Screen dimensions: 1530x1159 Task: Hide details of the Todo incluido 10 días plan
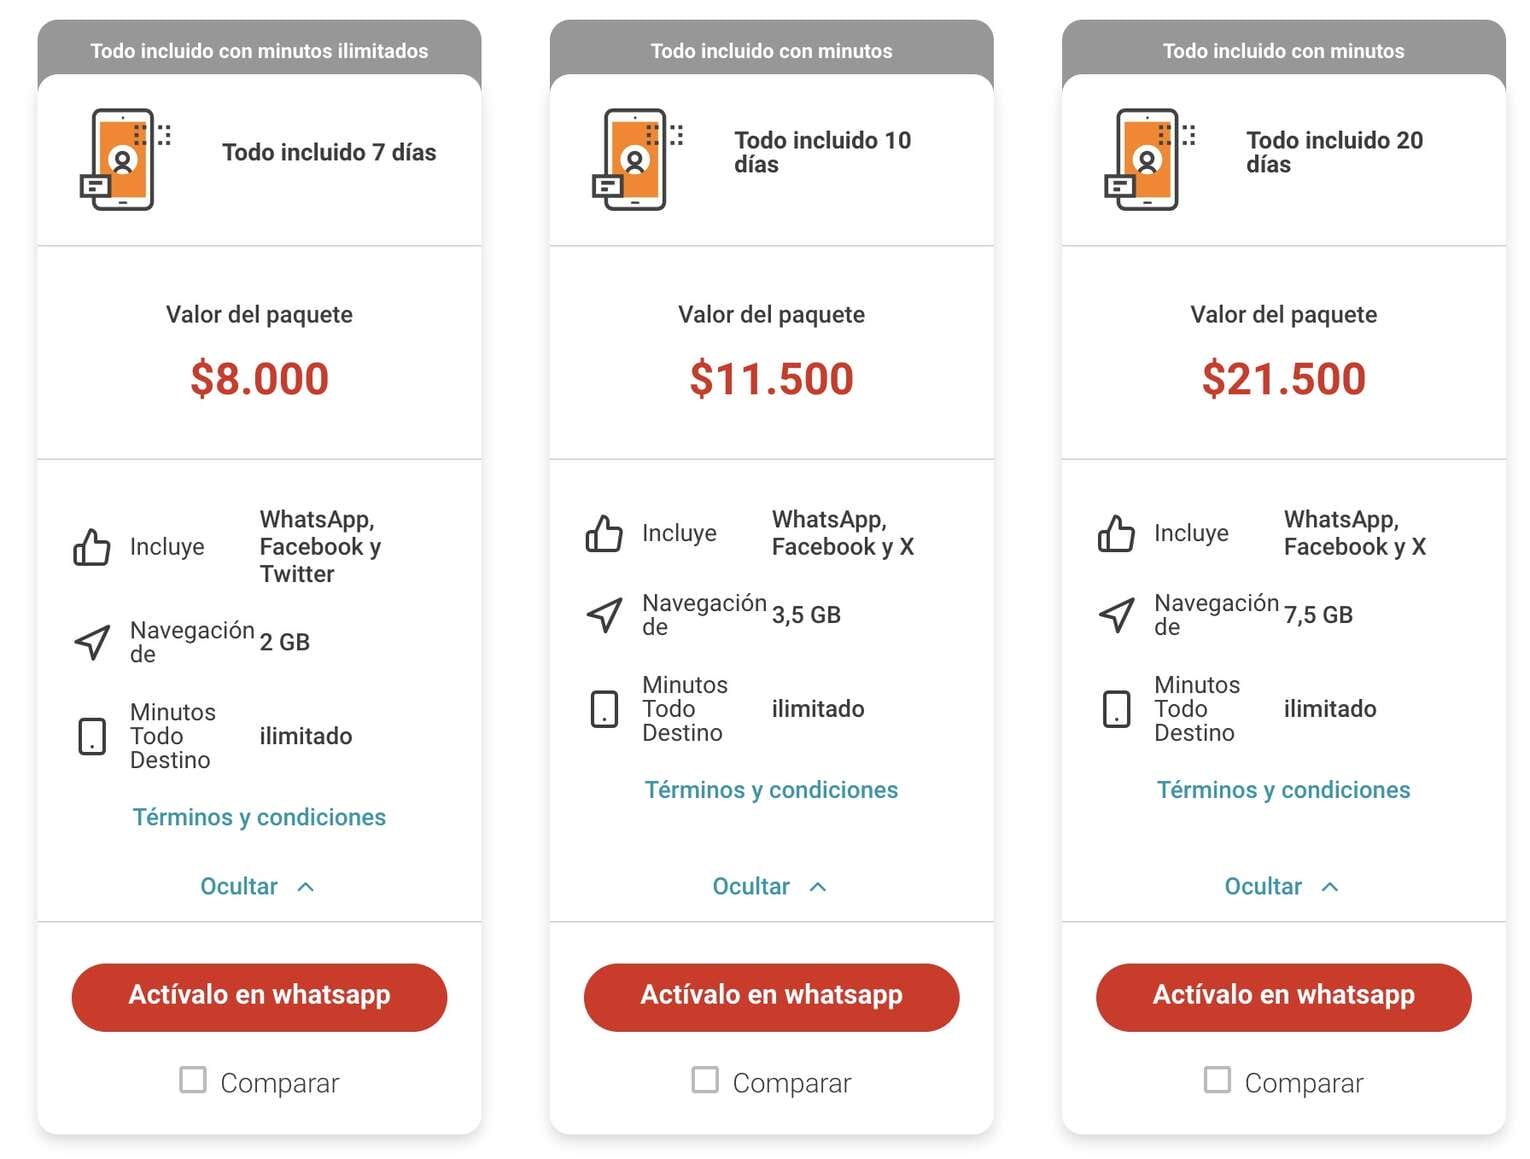770,887
